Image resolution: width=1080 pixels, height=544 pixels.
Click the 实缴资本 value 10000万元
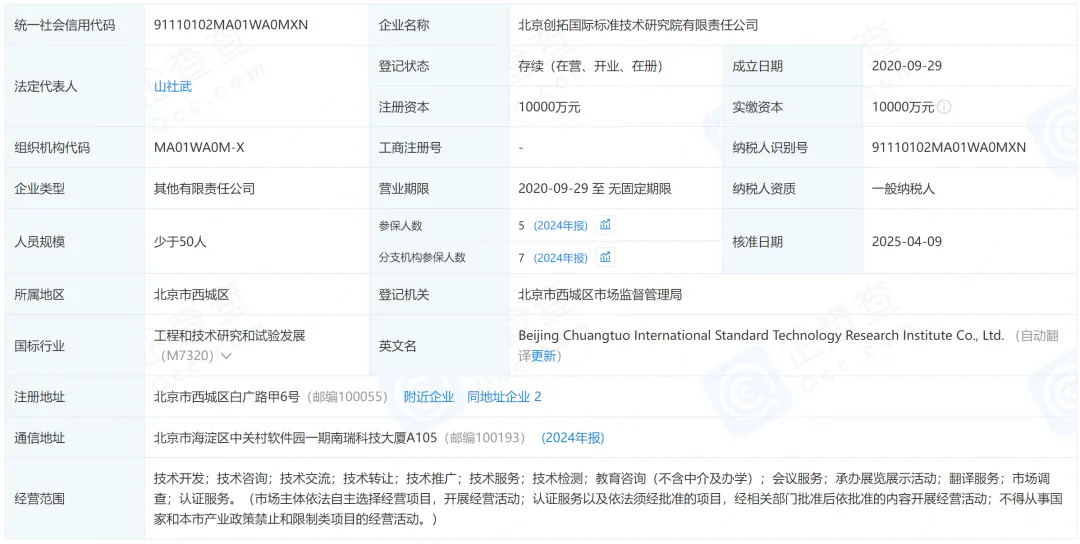(x=902, y=107)
